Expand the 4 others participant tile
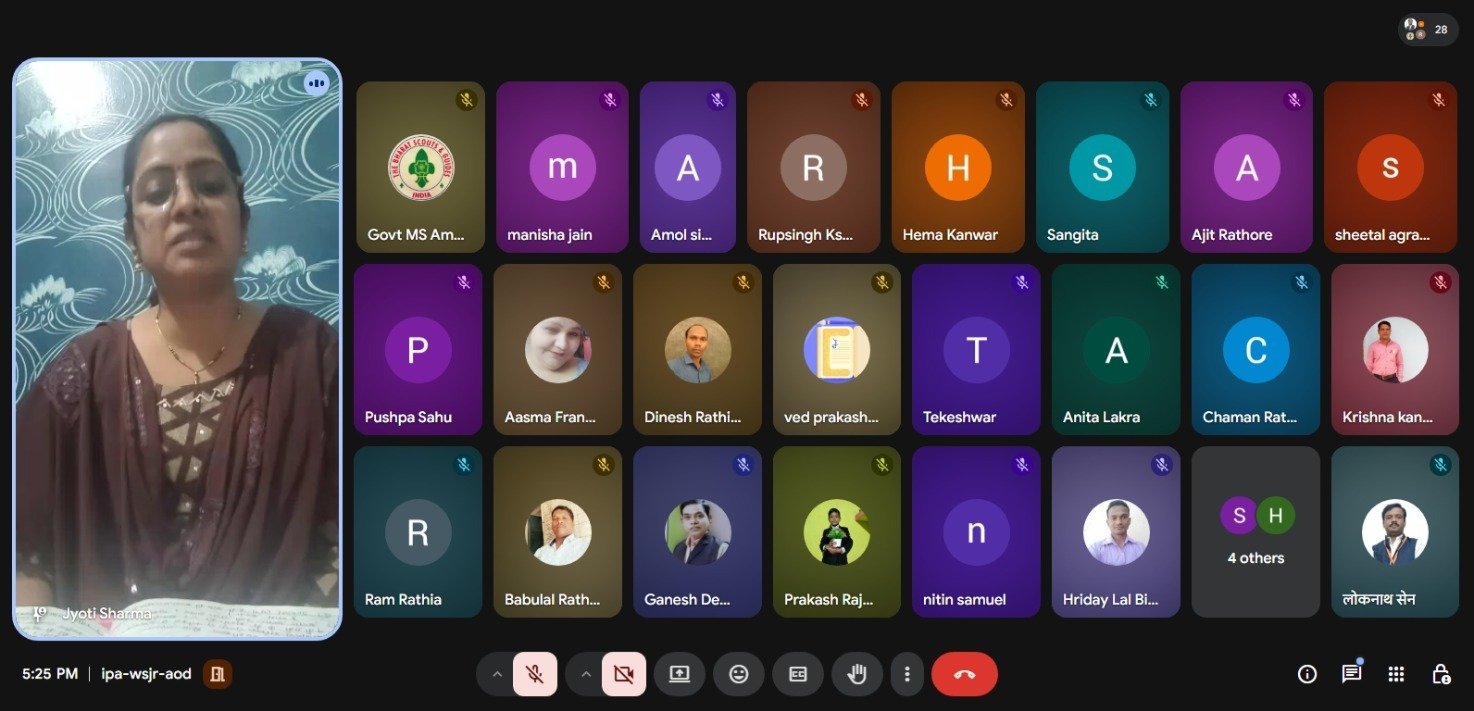The image size is (1474, 711). pos(1256,532)
